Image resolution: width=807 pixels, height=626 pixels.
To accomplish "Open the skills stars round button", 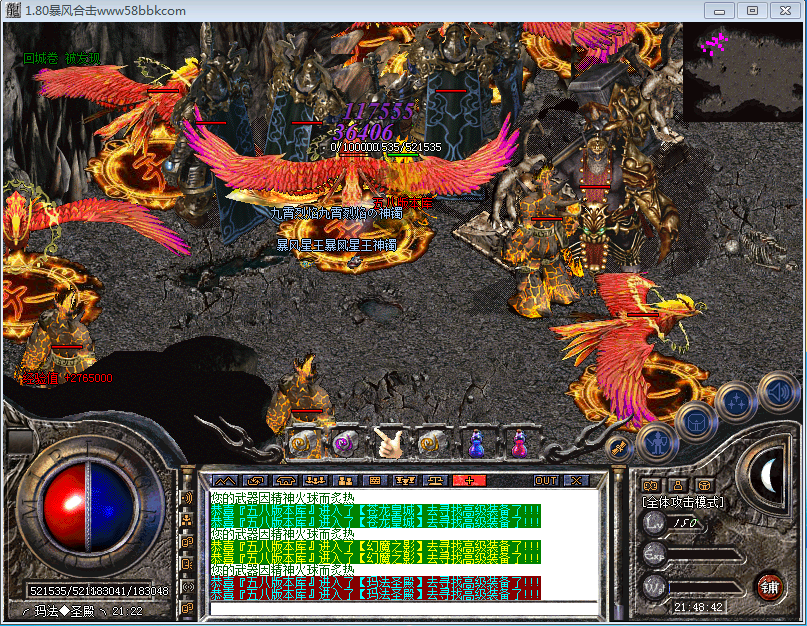I will click(x=736, y=403).
